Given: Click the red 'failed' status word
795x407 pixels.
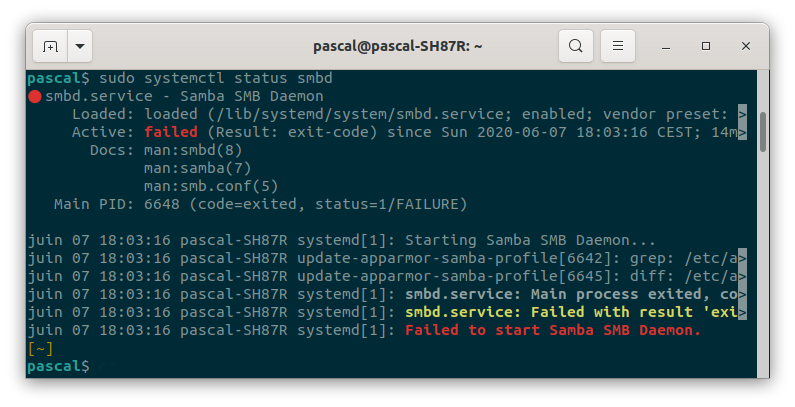Looking at the screenshot, I should (171, 132).
